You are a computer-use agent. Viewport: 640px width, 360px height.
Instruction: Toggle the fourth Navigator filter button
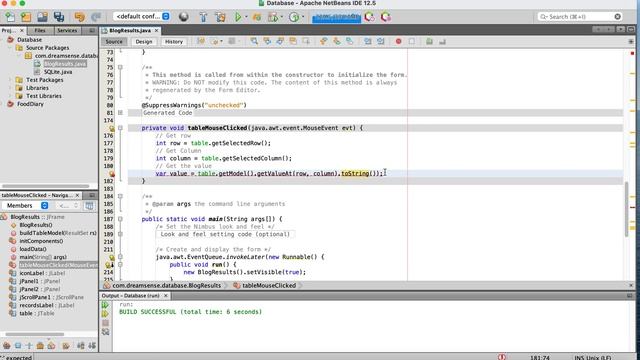pyautogui.click(x=40, y=346)
